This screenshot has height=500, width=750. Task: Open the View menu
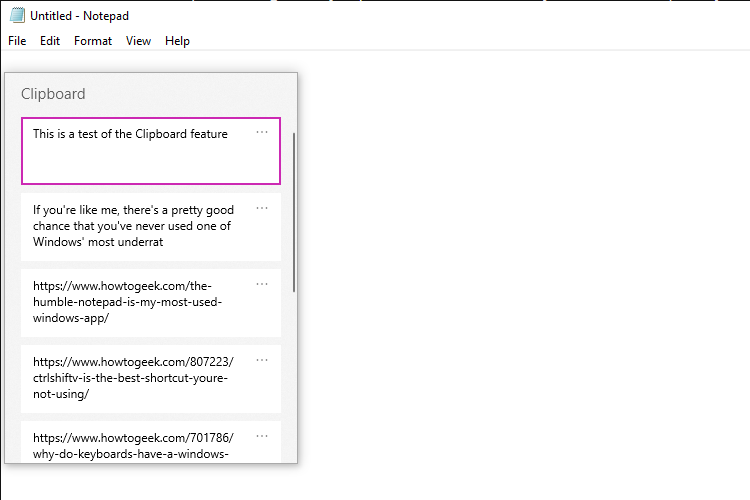pyautogui.click(x=138, y=41)
